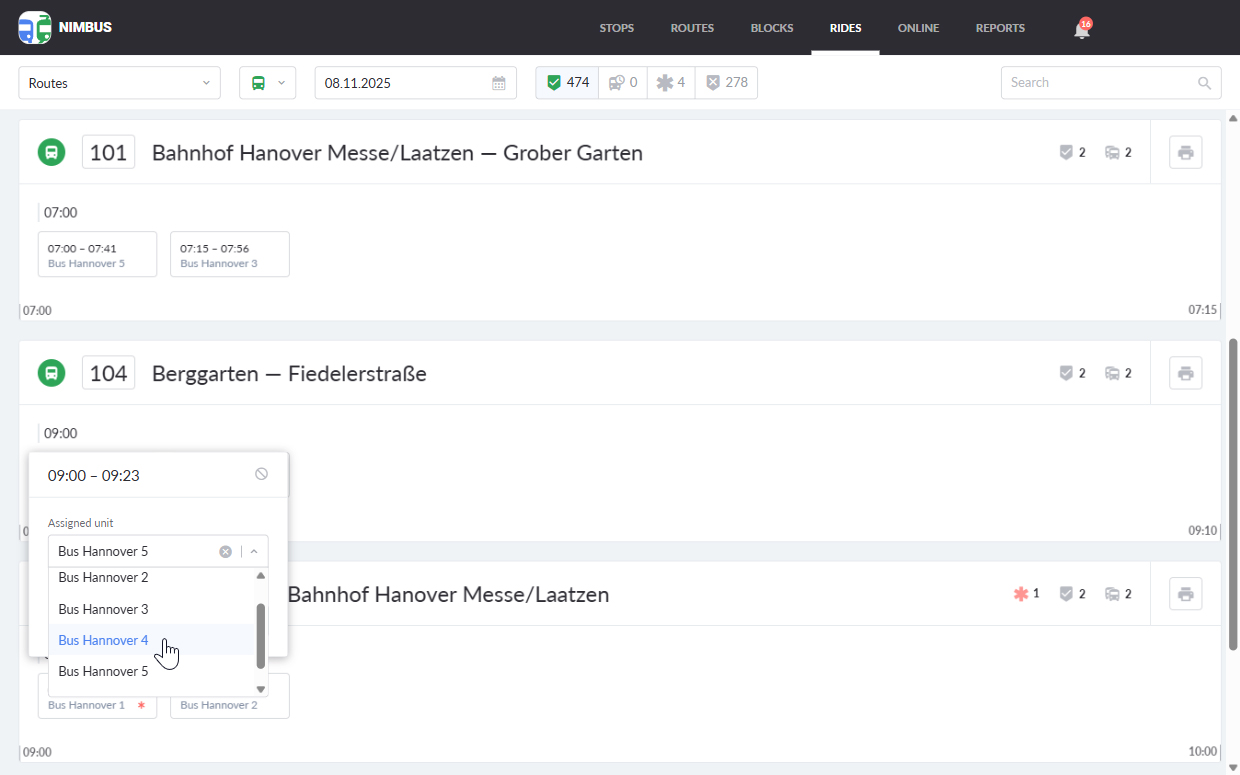
Task: Expand the bus transport type dropdown
Action: click(x=267, y=83)
